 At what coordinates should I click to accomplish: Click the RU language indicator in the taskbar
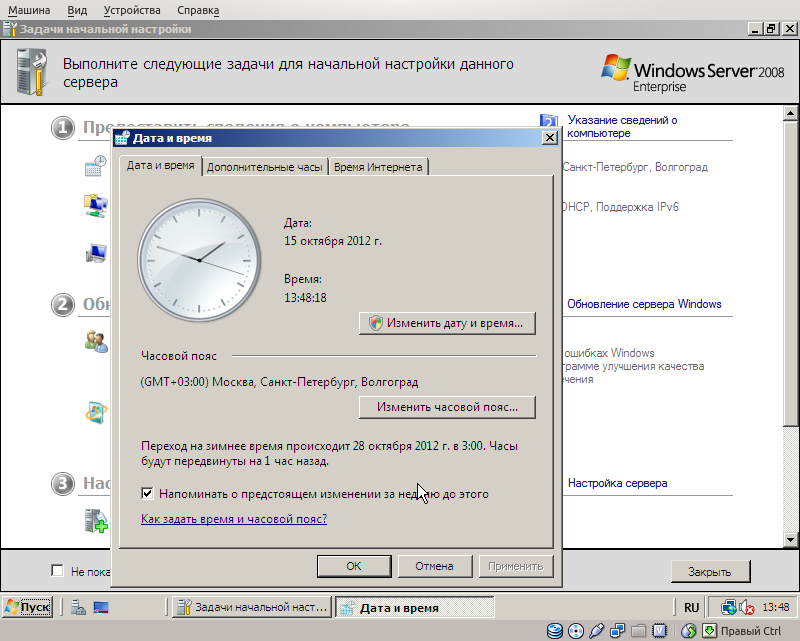click(x=691, y=607)
